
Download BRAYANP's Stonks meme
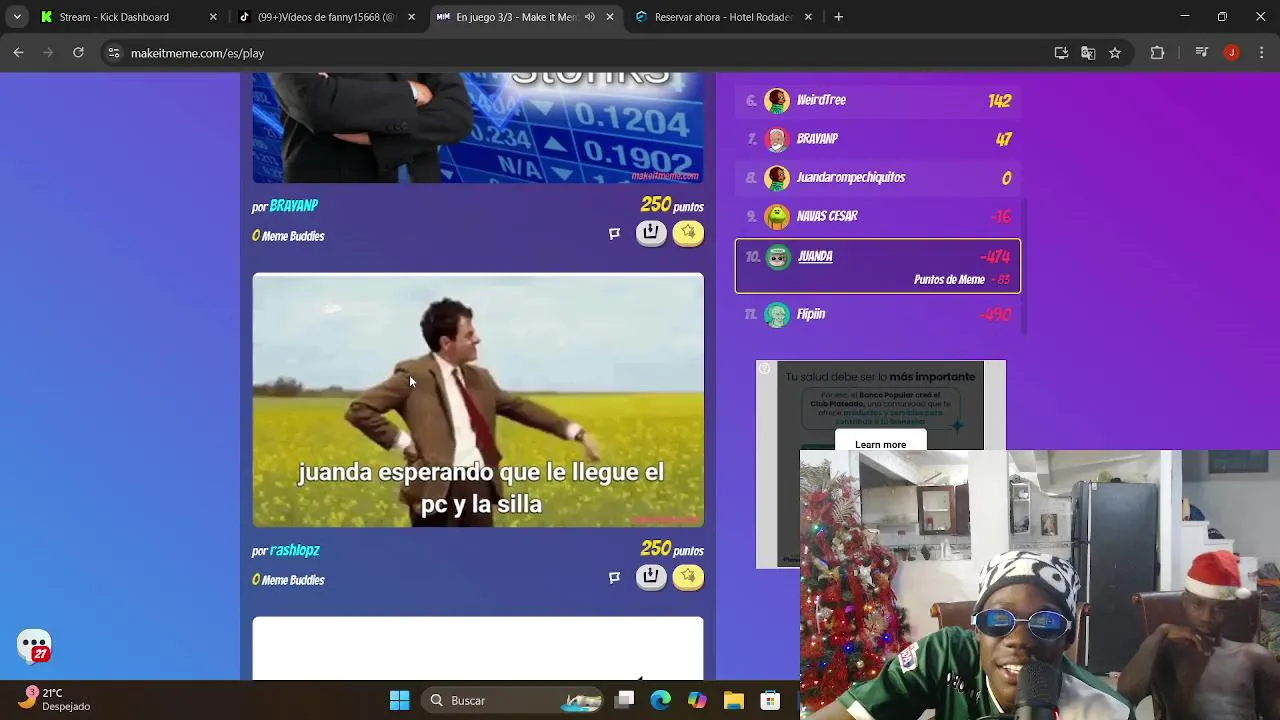point(651,233)
